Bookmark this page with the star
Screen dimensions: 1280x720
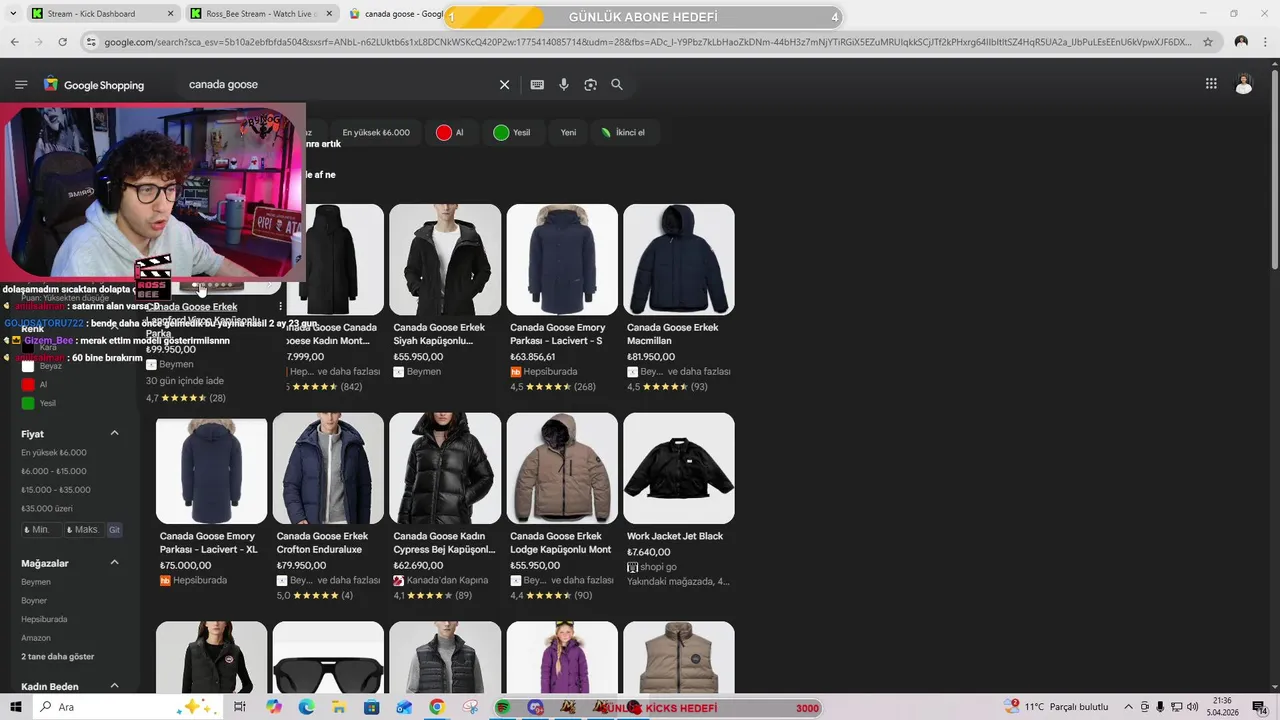coord(1208,42)
